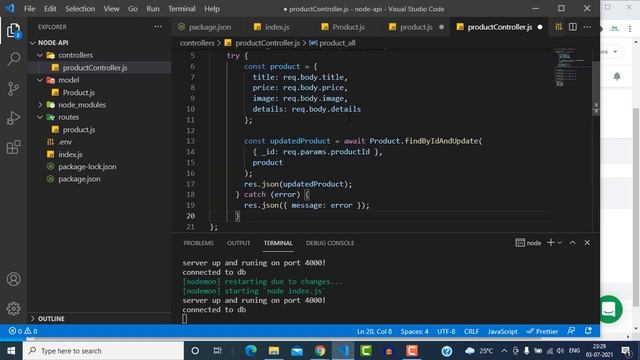Open the Run and Debug view
This screenshot has height=360, width=640.
pos(13,118)
